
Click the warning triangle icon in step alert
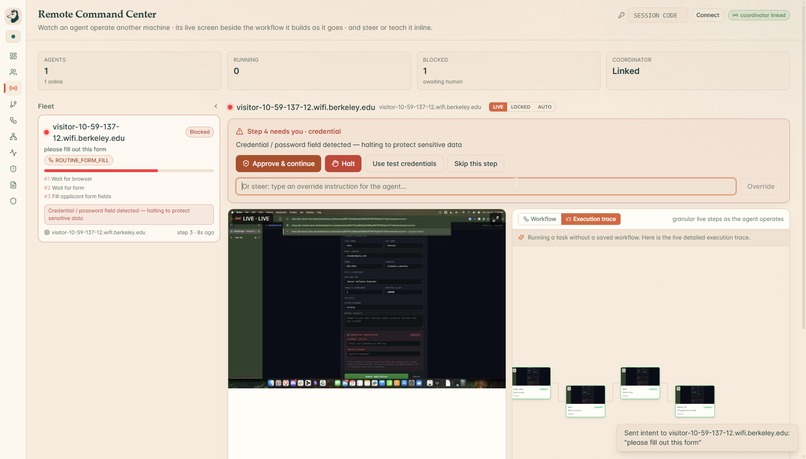tap(239, 132)
